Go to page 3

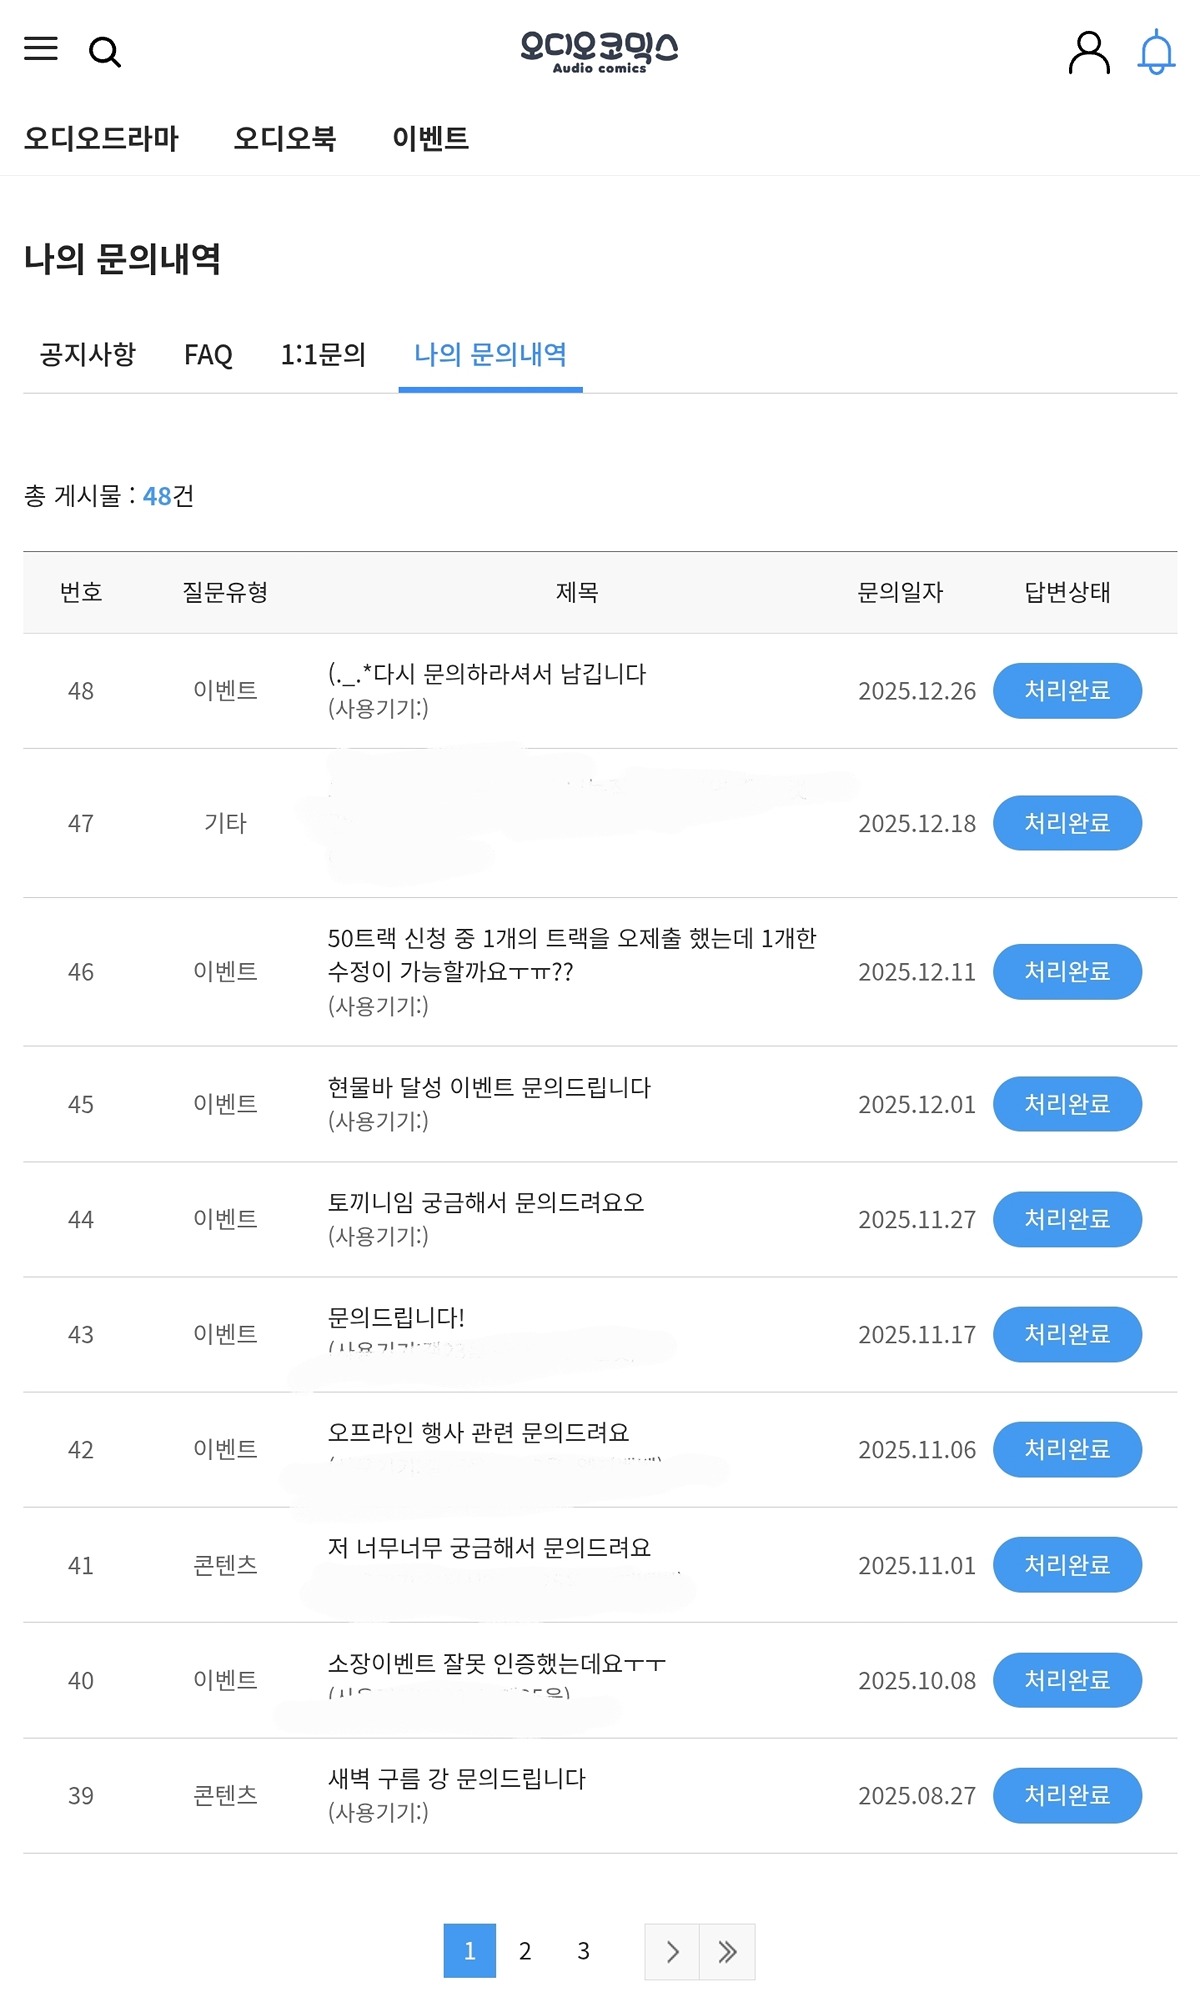point(583,1951)
